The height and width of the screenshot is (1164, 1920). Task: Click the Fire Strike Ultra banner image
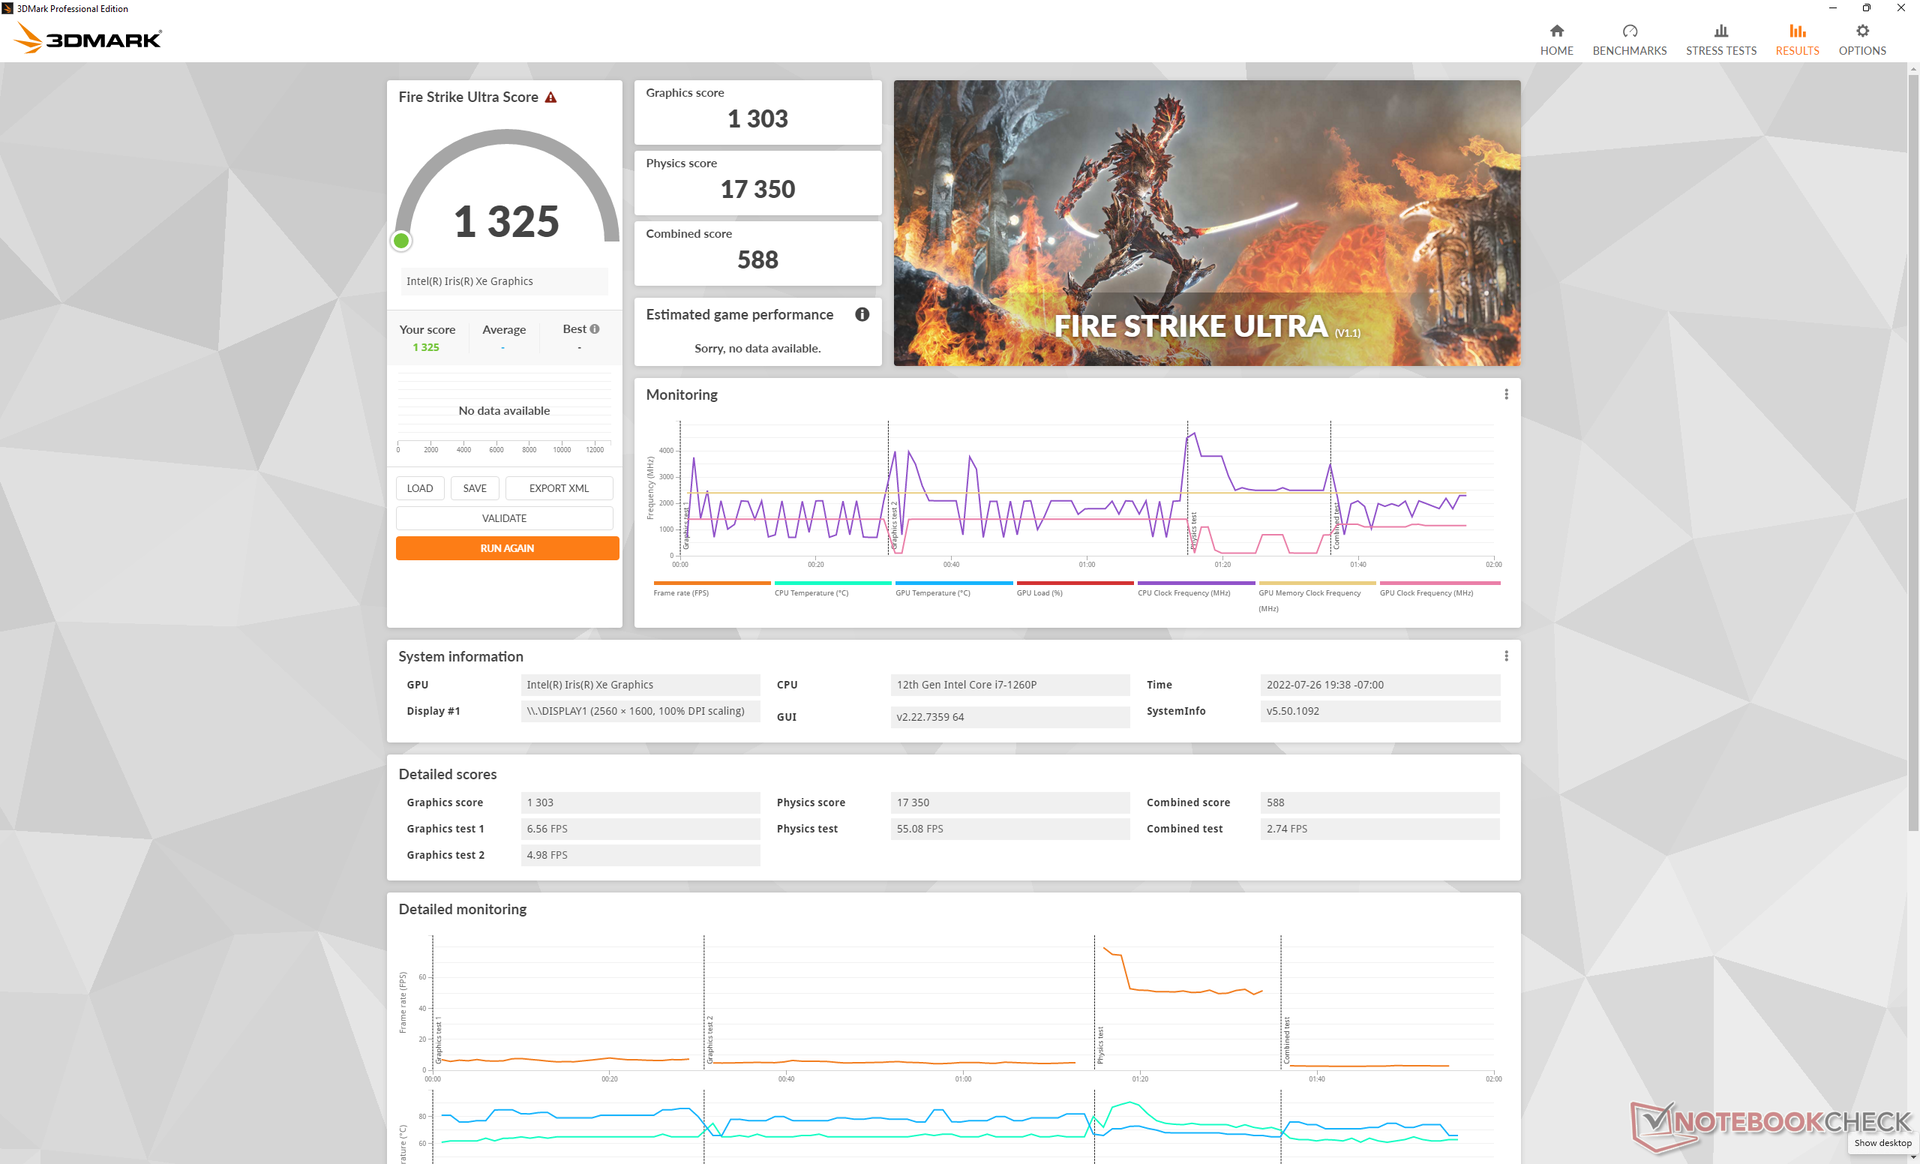click(x=1206, y=223)
